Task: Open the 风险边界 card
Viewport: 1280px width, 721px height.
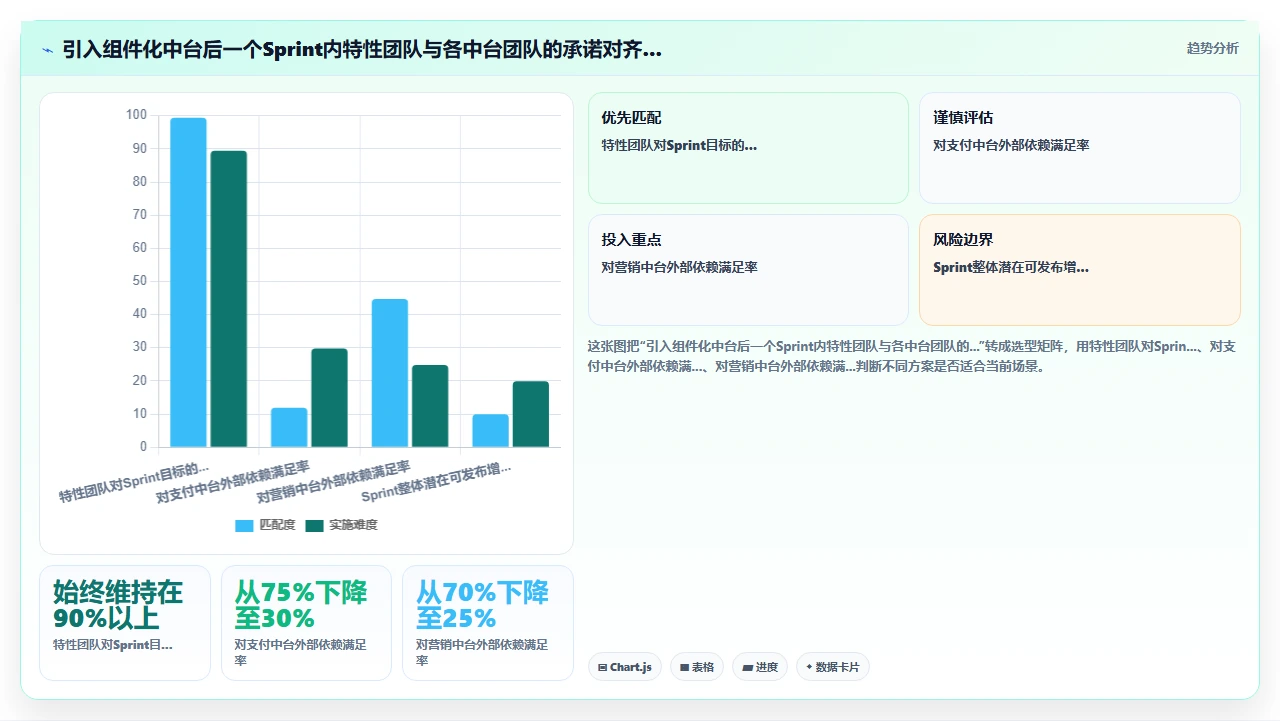Action: (1079, 270)
